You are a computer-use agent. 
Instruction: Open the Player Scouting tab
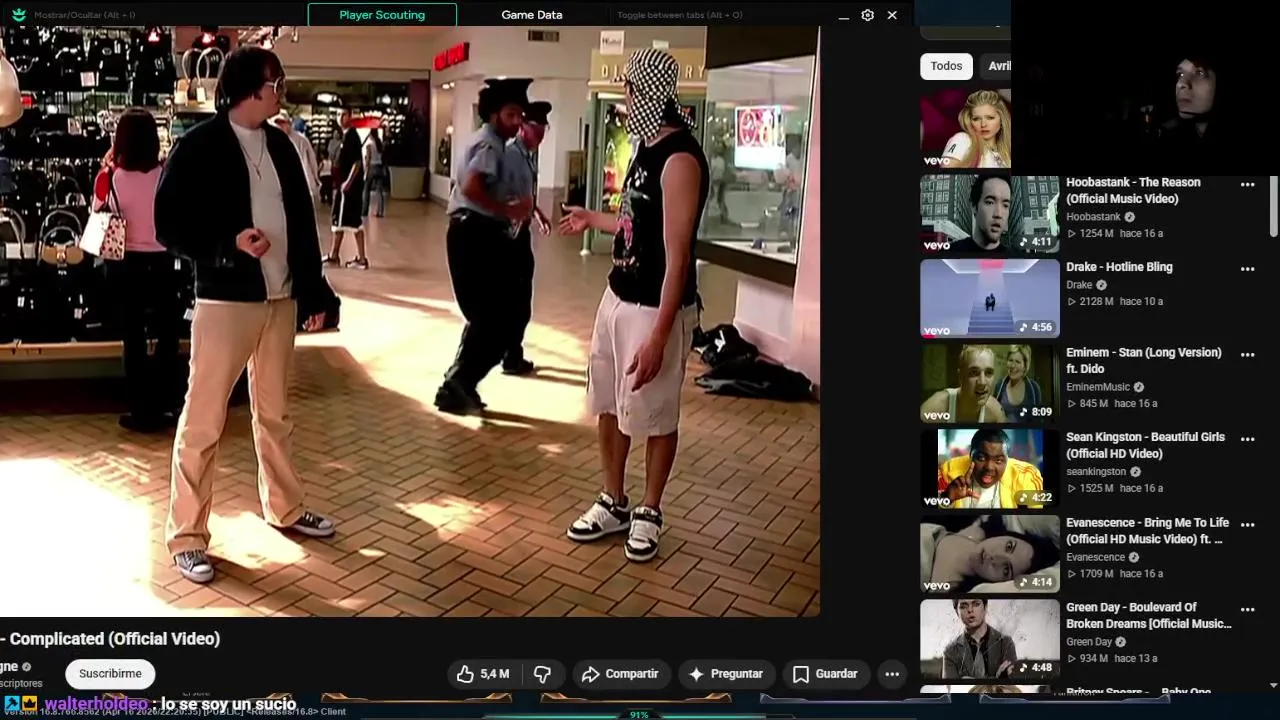coord(382,15)
